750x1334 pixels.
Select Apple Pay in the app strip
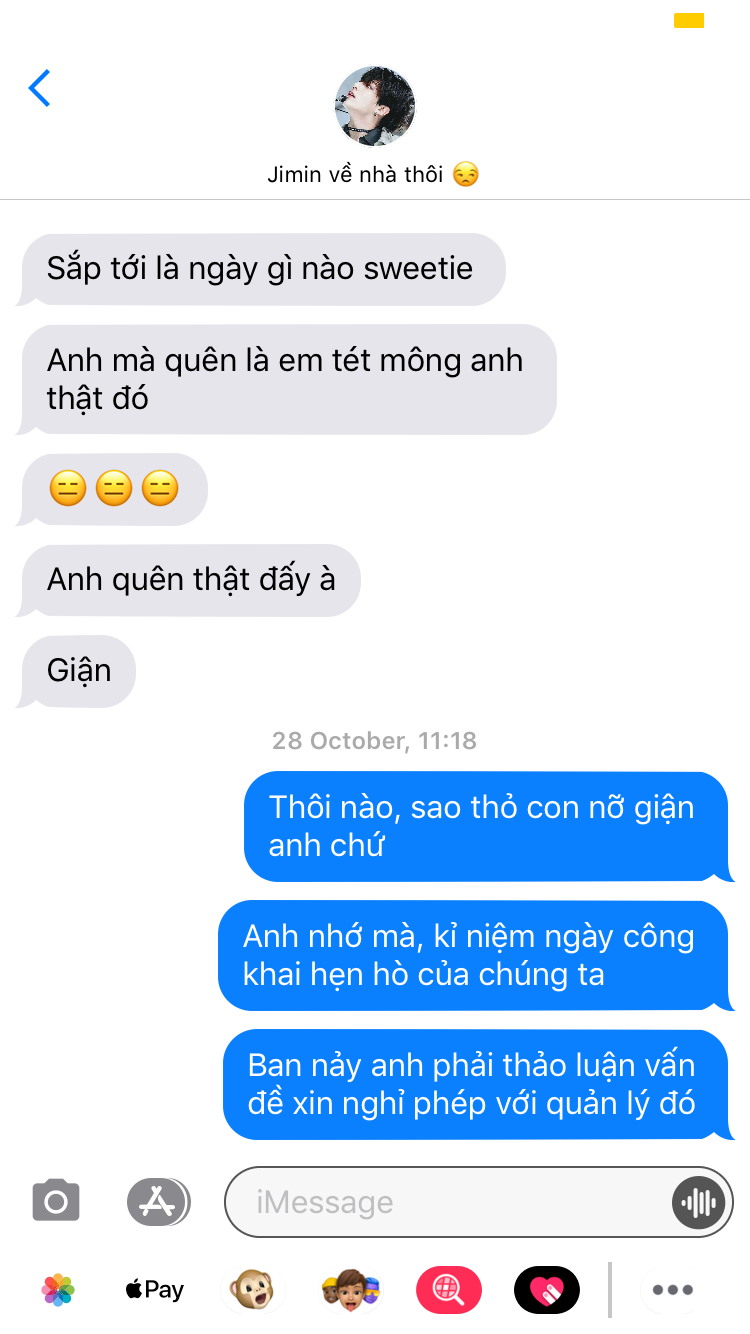coord(154,1290)
